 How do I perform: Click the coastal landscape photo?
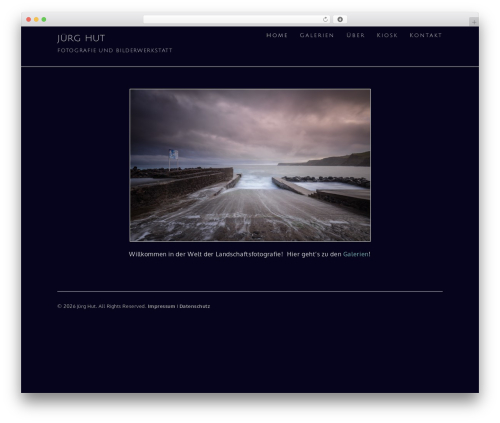pos(250,165)
